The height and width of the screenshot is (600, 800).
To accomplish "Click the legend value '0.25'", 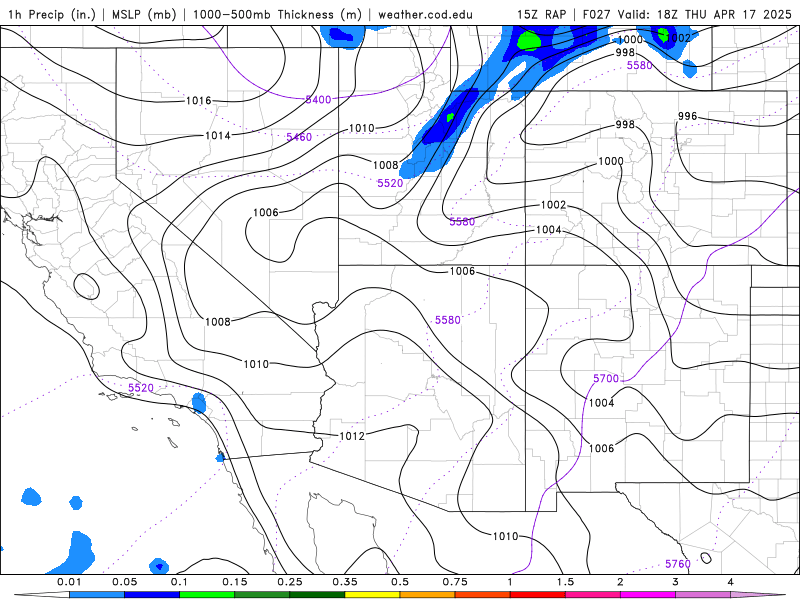I will (x=290, y=582).
